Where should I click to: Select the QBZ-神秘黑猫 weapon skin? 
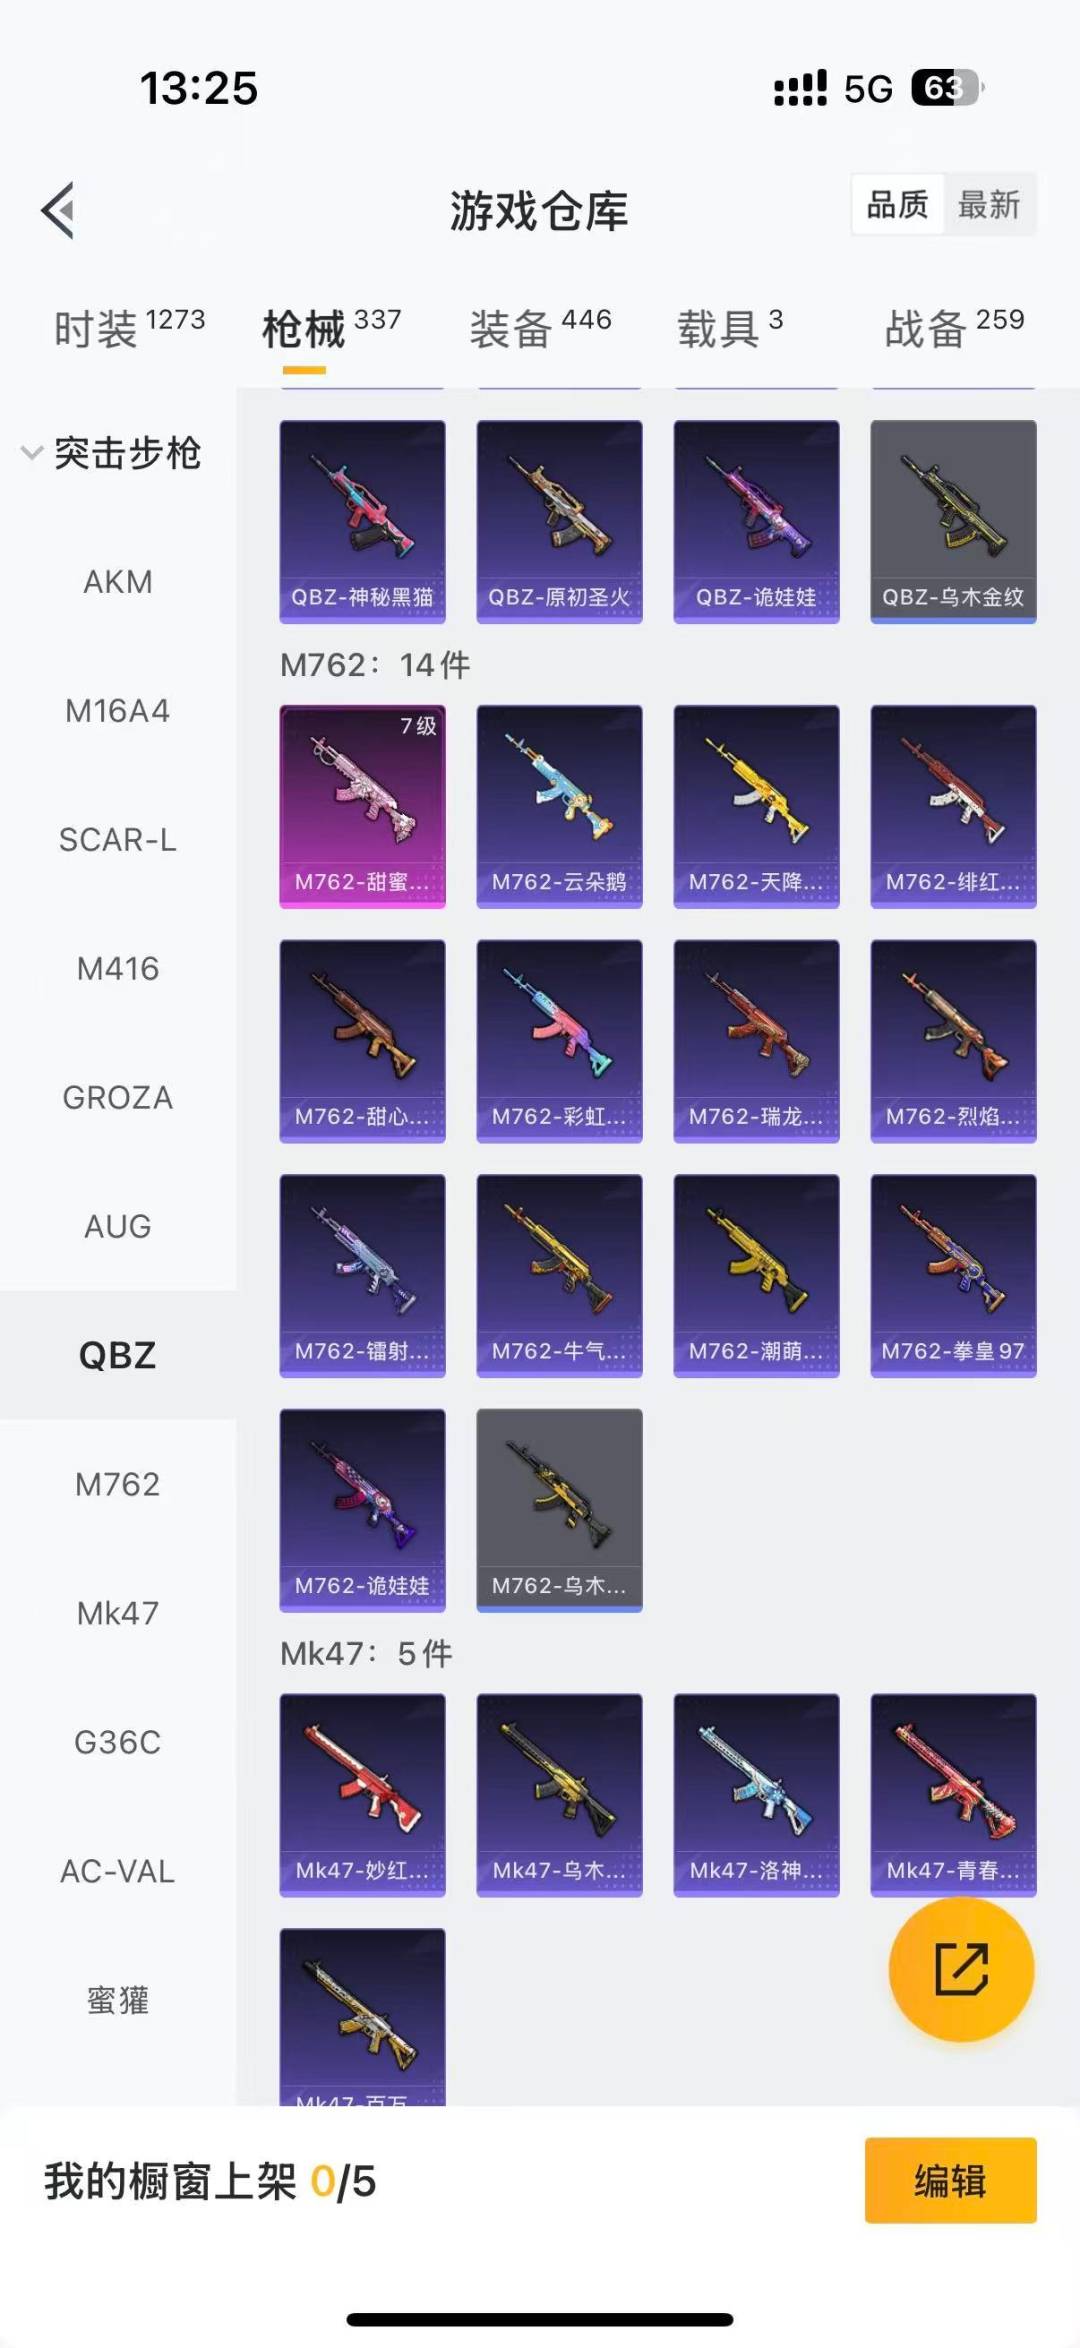point(362,521)
